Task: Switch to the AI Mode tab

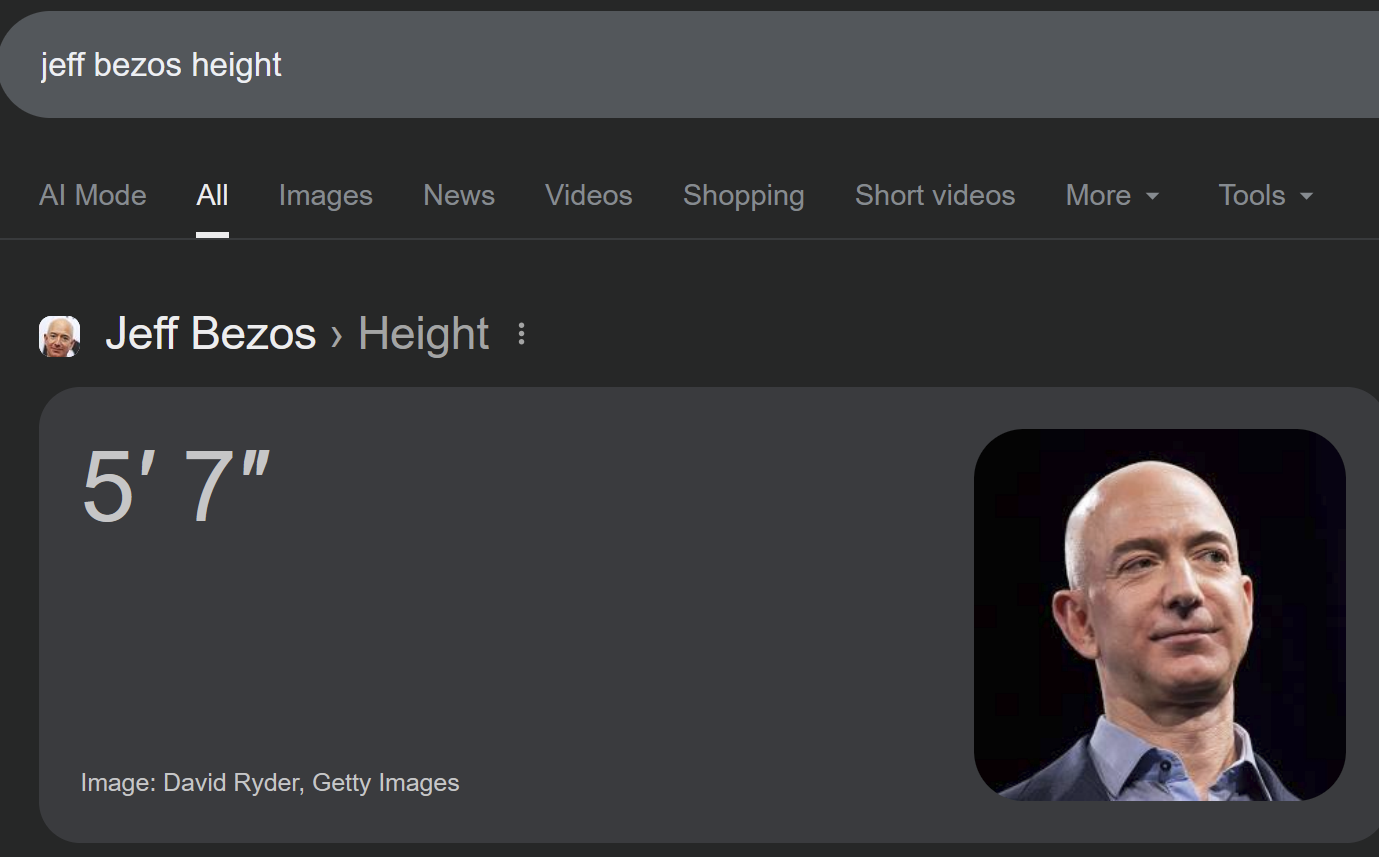Action: point(93,195)
